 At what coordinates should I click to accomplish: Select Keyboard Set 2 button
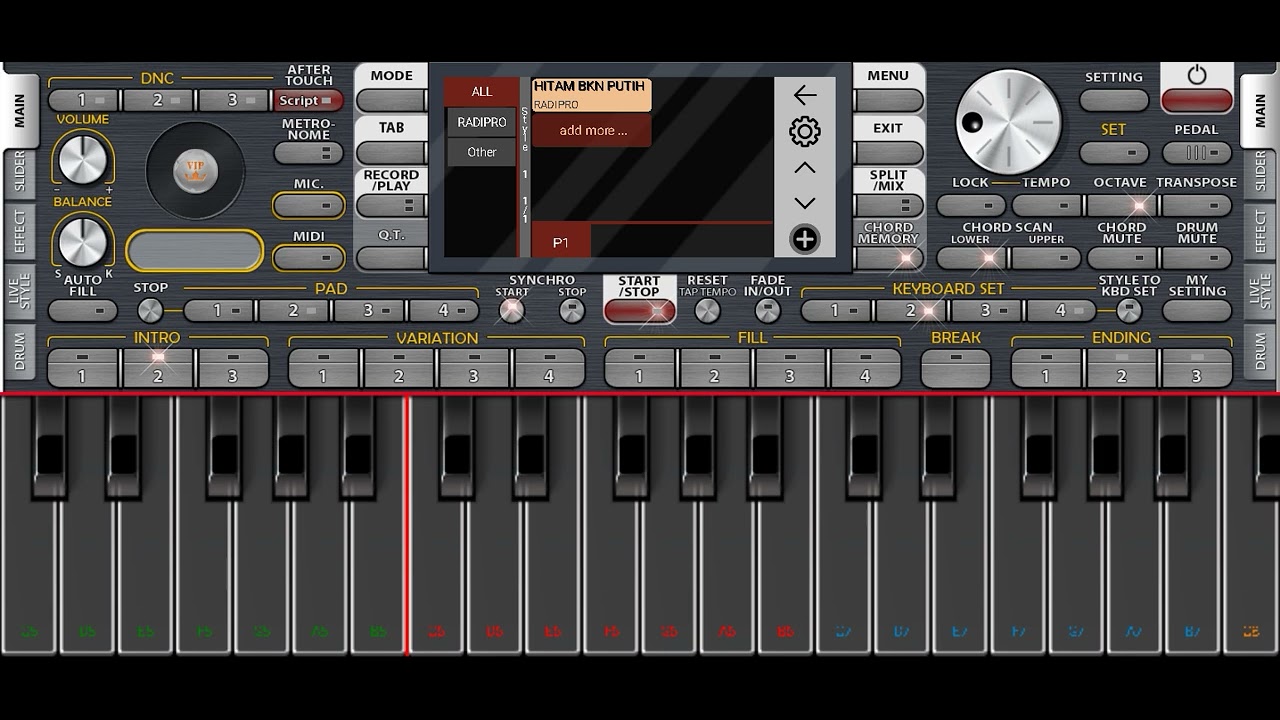point(911,310)
